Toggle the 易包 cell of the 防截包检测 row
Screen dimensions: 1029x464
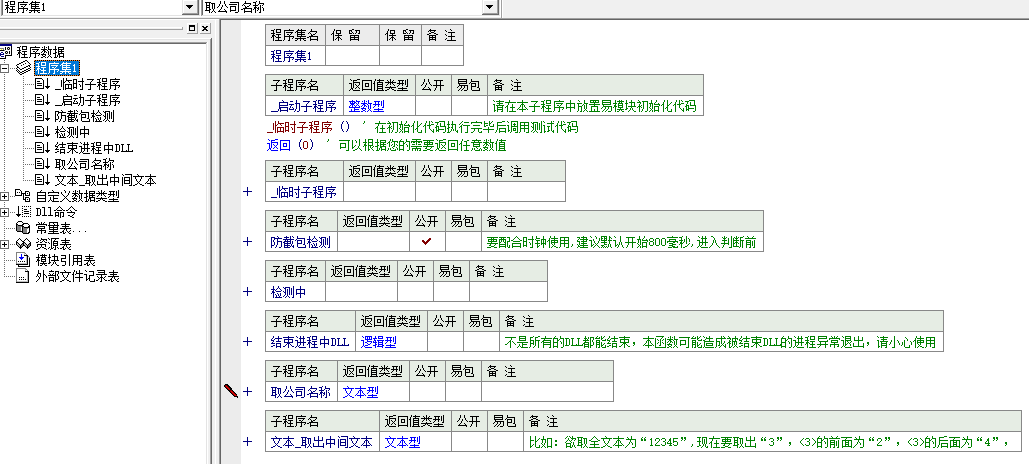463,242
